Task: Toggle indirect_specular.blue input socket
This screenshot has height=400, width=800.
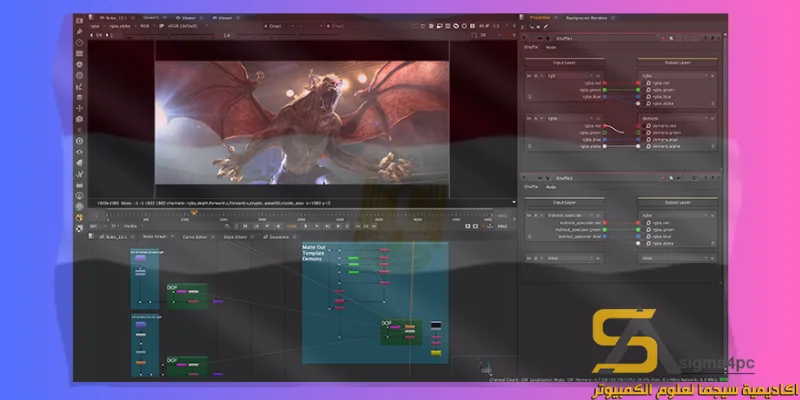Action: [605, 237]
